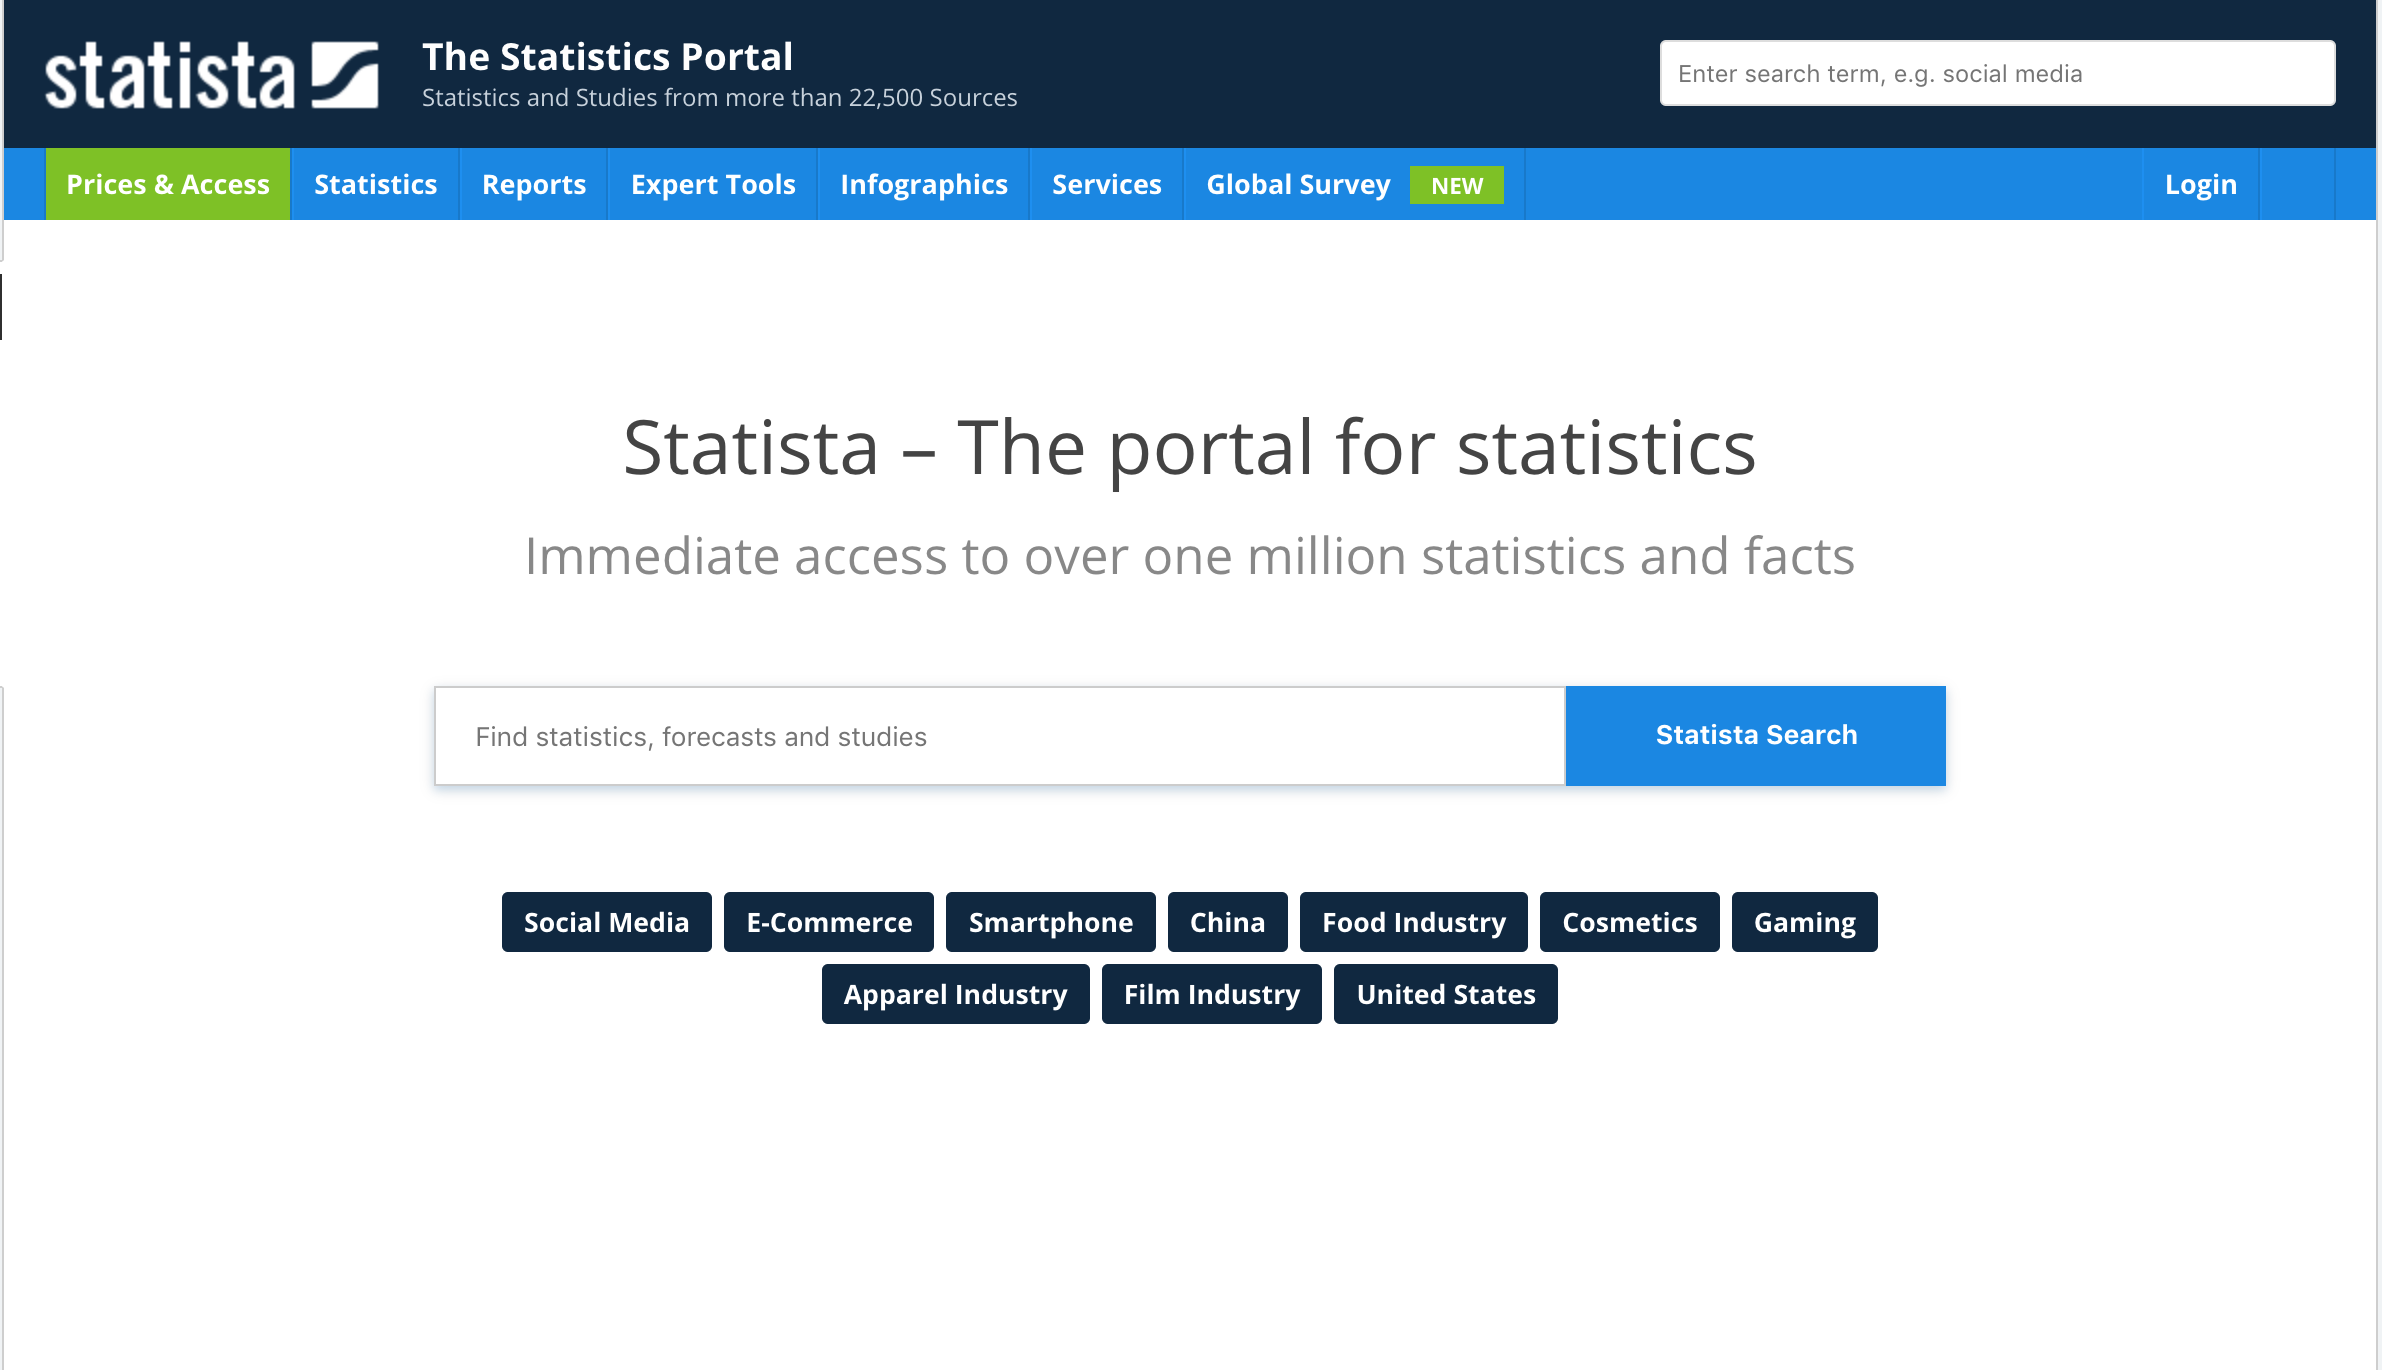The height and width of the screenshot is (1370, 2382).
Task: Open the Film Industry tag
Action: (1211, 994)
